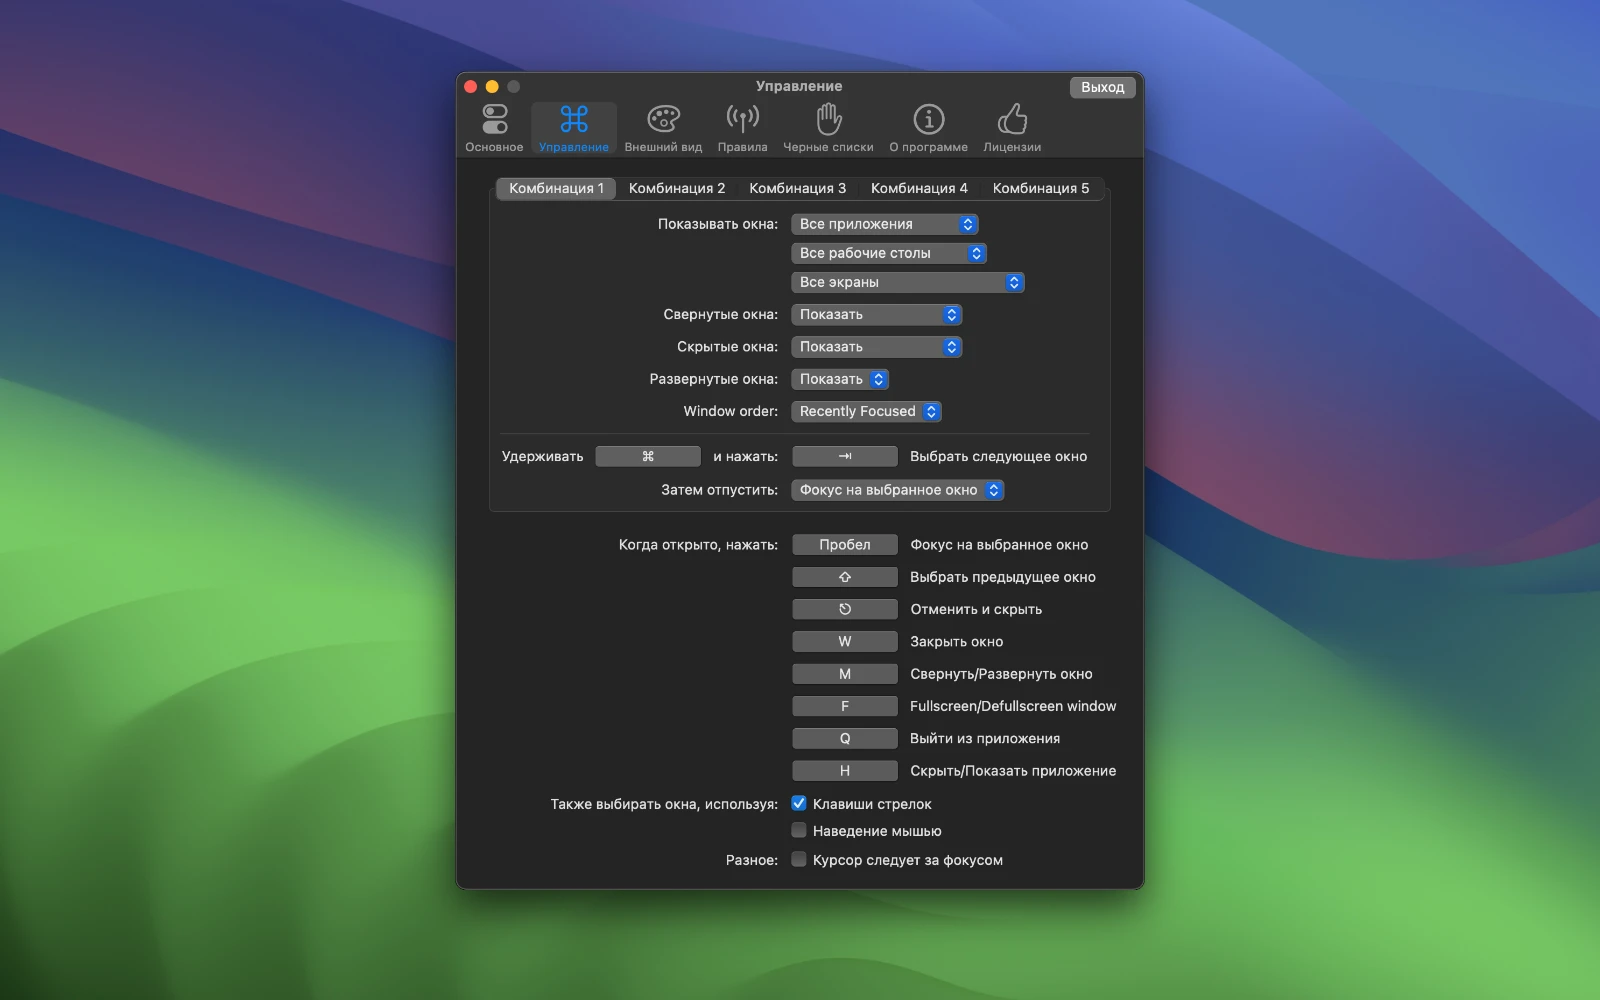Open the Свернутые окна Показать selector
The height and width of the screenshot is (1000, 1600).
tap(876, 314)
